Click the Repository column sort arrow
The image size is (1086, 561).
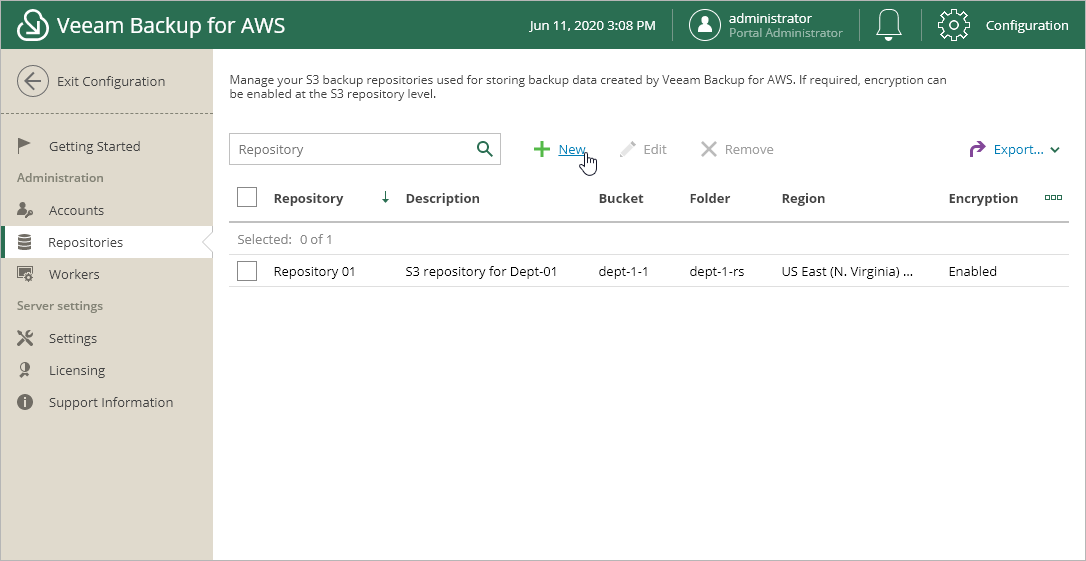(386, 197)
